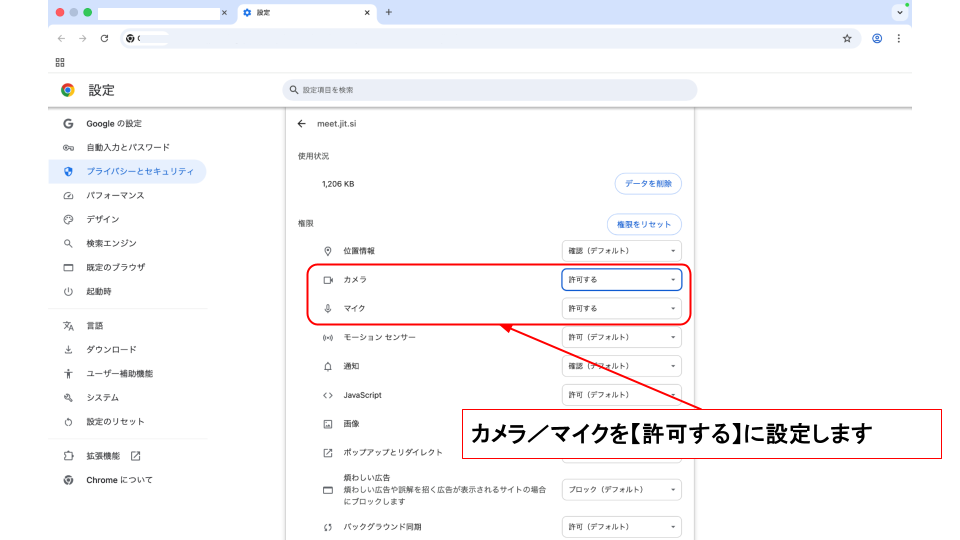Screen dimensions: 960x540
Task: Open the microphone permission dropdown
Action: pyautogui.click(x=621, y=308)
